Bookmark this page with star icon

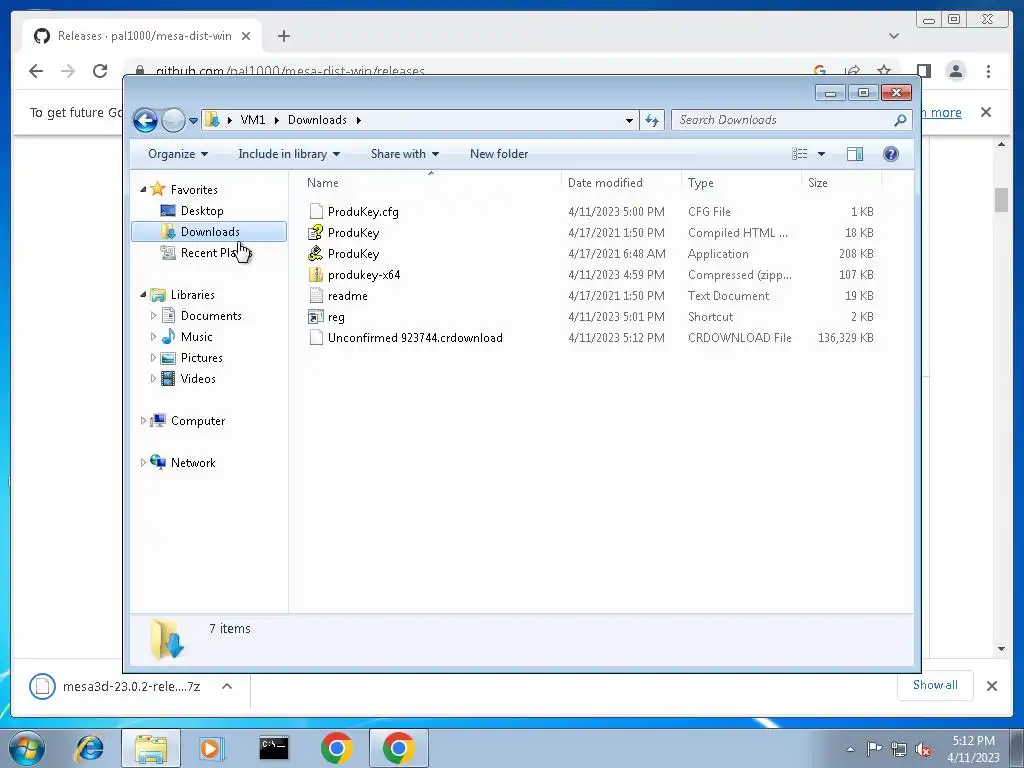[884, 71]
